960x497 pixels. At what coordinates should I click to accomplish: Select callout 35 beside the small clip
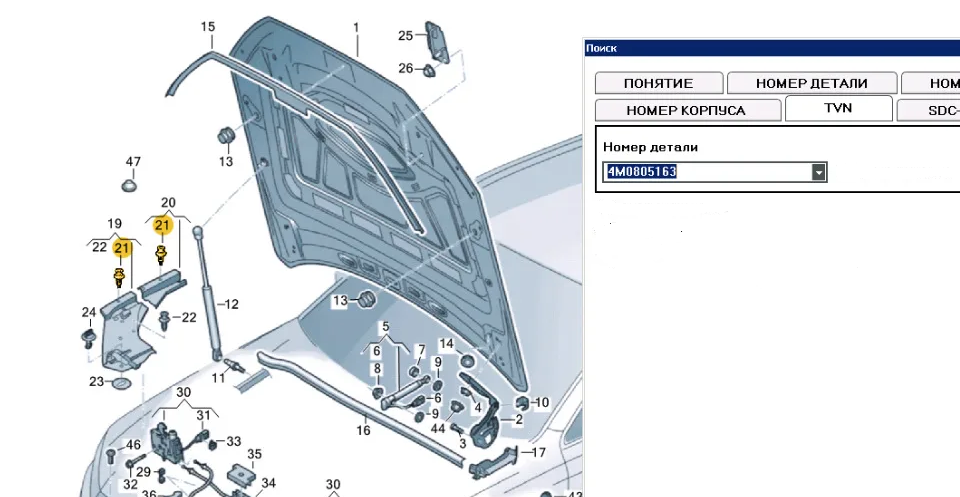click(x=254, y=453)
